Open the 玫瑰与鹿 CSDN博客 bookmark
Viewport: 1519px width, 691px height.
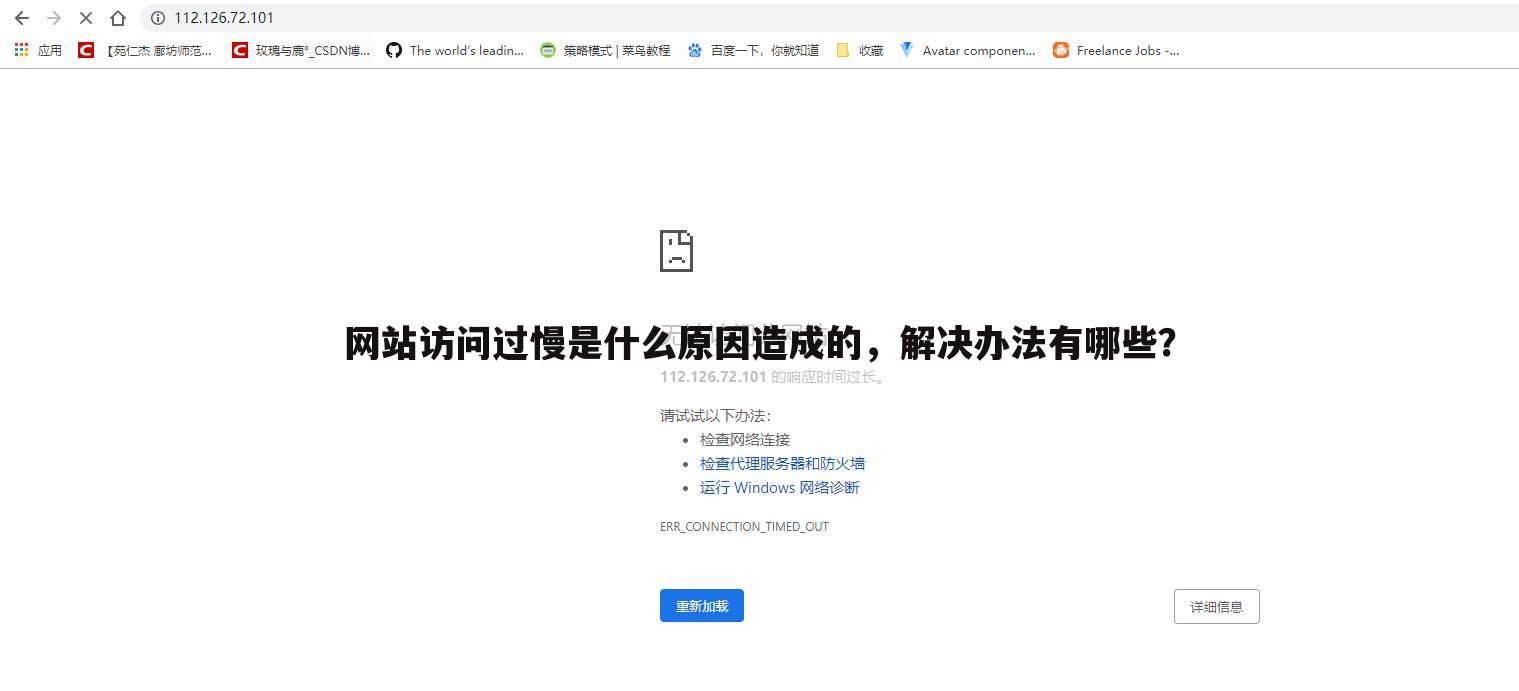[x=300, y=50]
